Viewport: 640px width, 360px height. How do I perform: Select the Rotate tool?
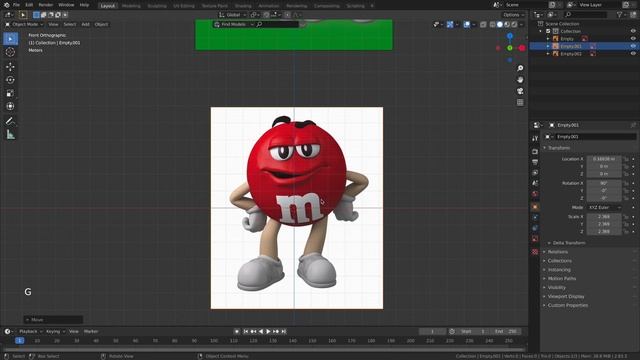pos(11,80)
